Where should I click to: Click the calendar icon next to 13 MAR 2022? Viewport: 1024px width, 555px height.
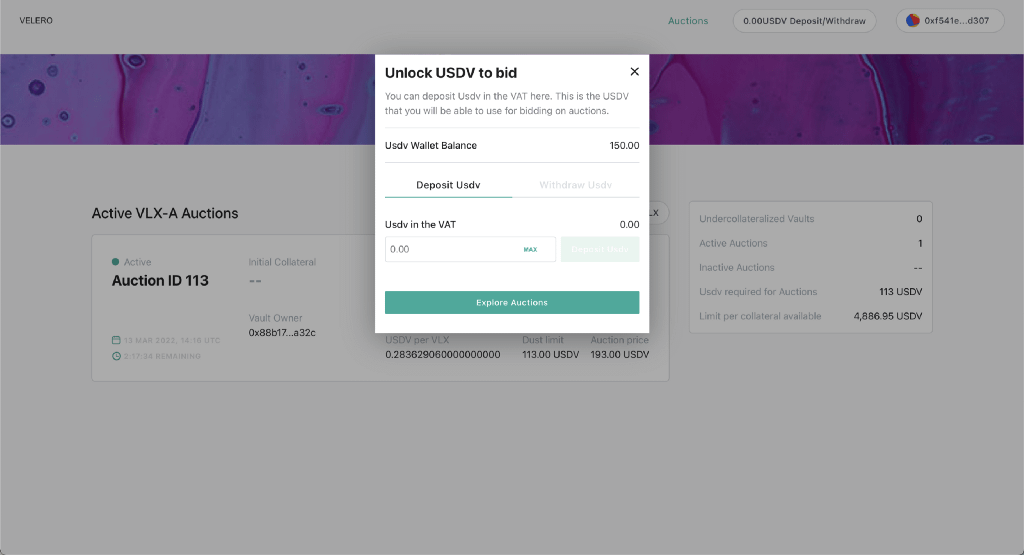(x=116, y=340)
